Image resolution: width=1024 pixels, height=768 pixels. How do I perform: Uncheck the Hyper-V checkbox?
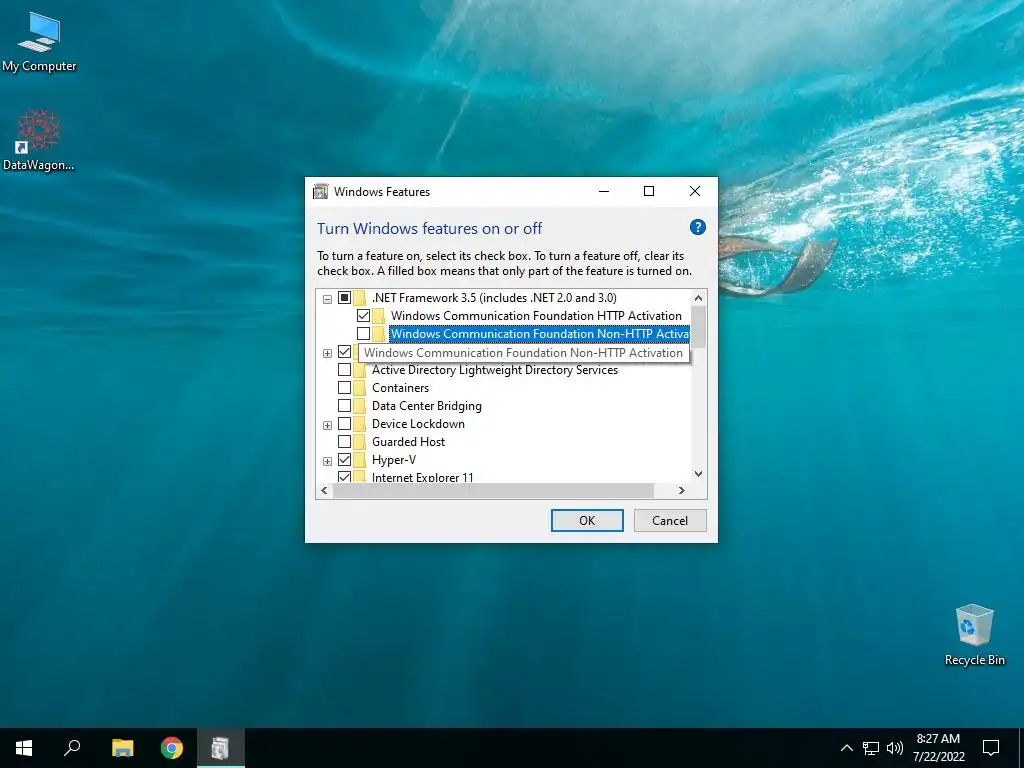(x=344, y=460)
